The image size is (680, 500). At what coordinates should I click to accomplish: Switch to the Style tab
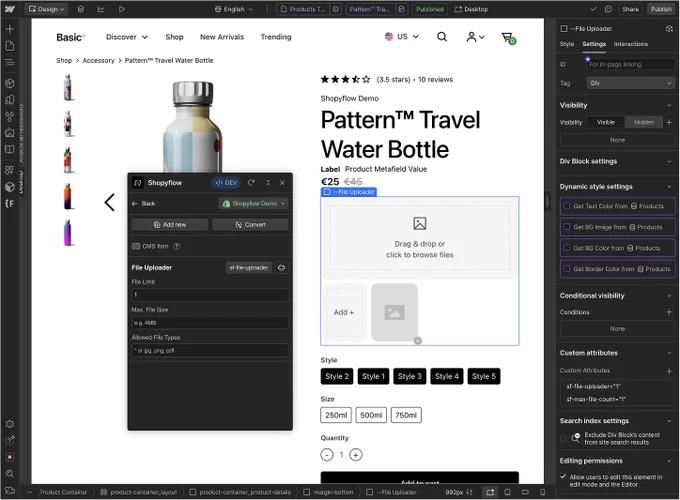tap(566, 44)
